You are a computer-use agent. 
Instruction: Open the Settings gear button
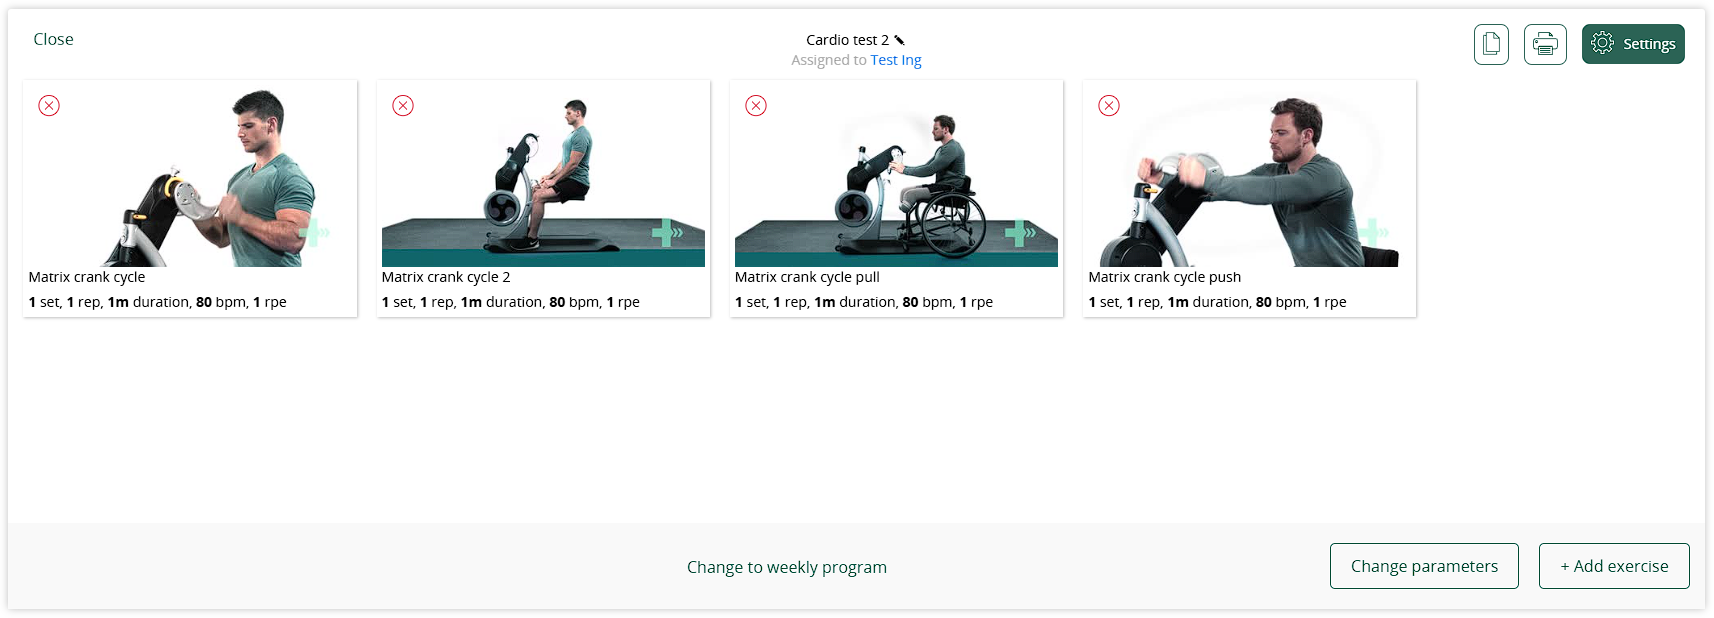[1633, 44]
